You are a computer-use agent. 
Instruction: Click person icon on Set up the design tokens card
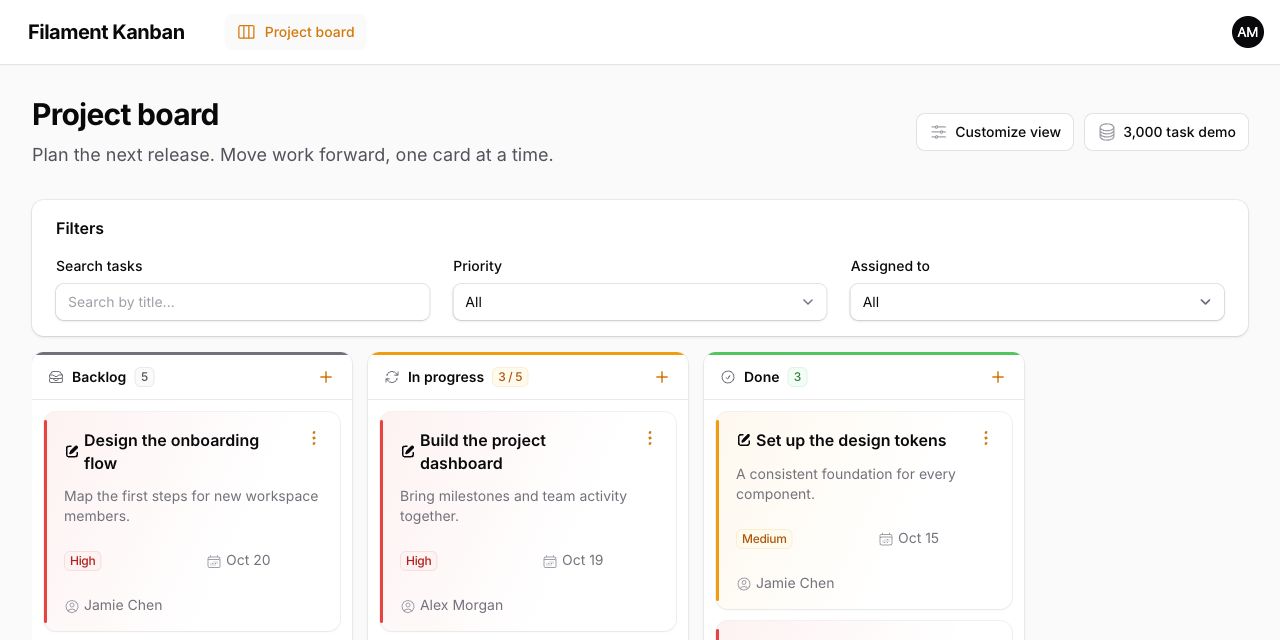(744, 584)
